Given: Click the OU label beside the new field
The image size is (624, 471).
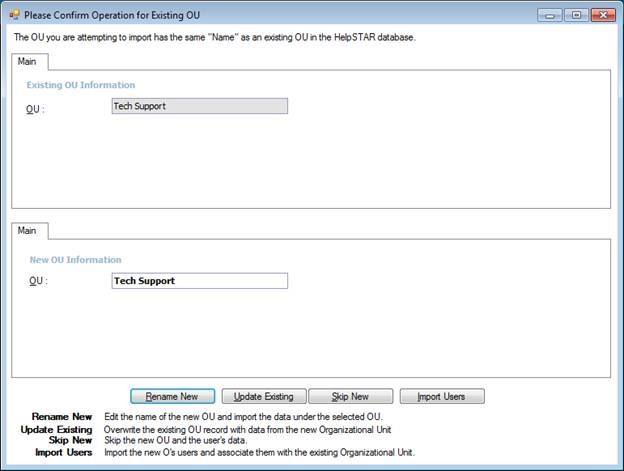Looking at the screenshot, I should 39,281.
